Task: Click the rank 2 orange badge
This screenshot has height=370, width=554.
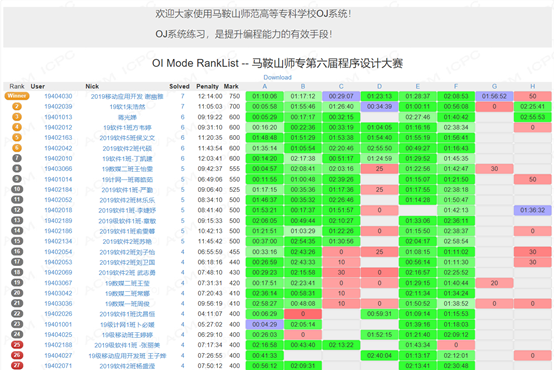Action: (17, 106)
